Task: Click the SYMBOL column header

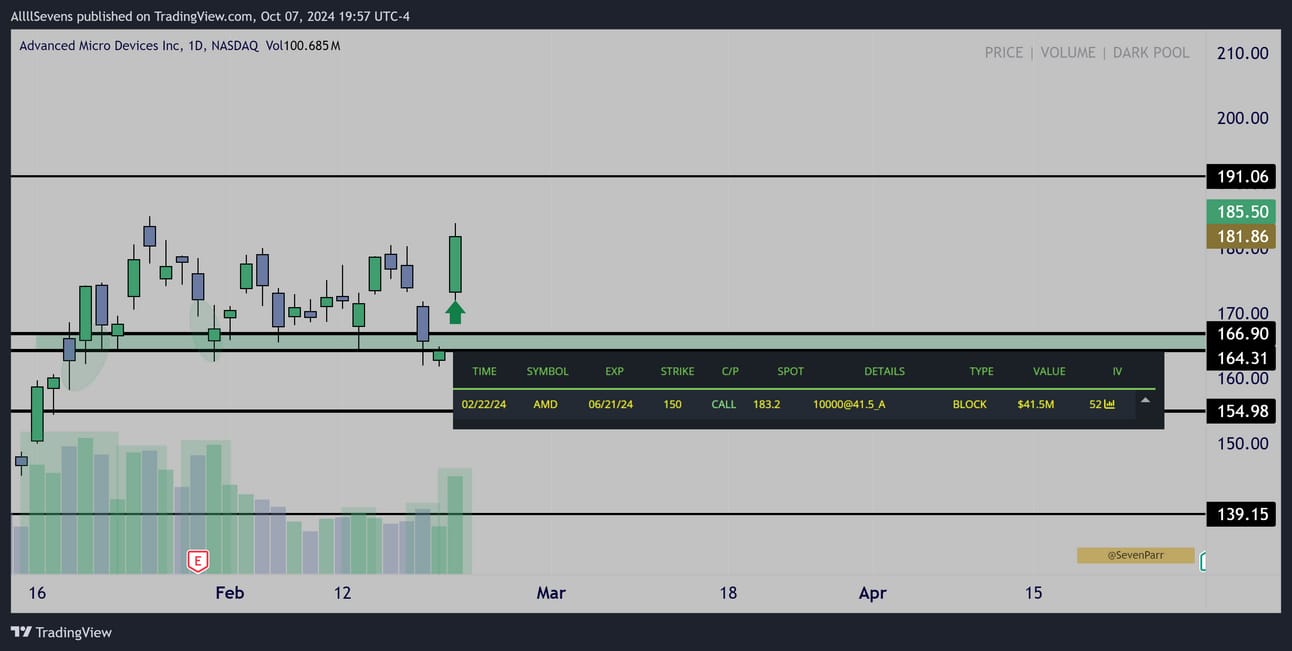Action: (547, 371)
